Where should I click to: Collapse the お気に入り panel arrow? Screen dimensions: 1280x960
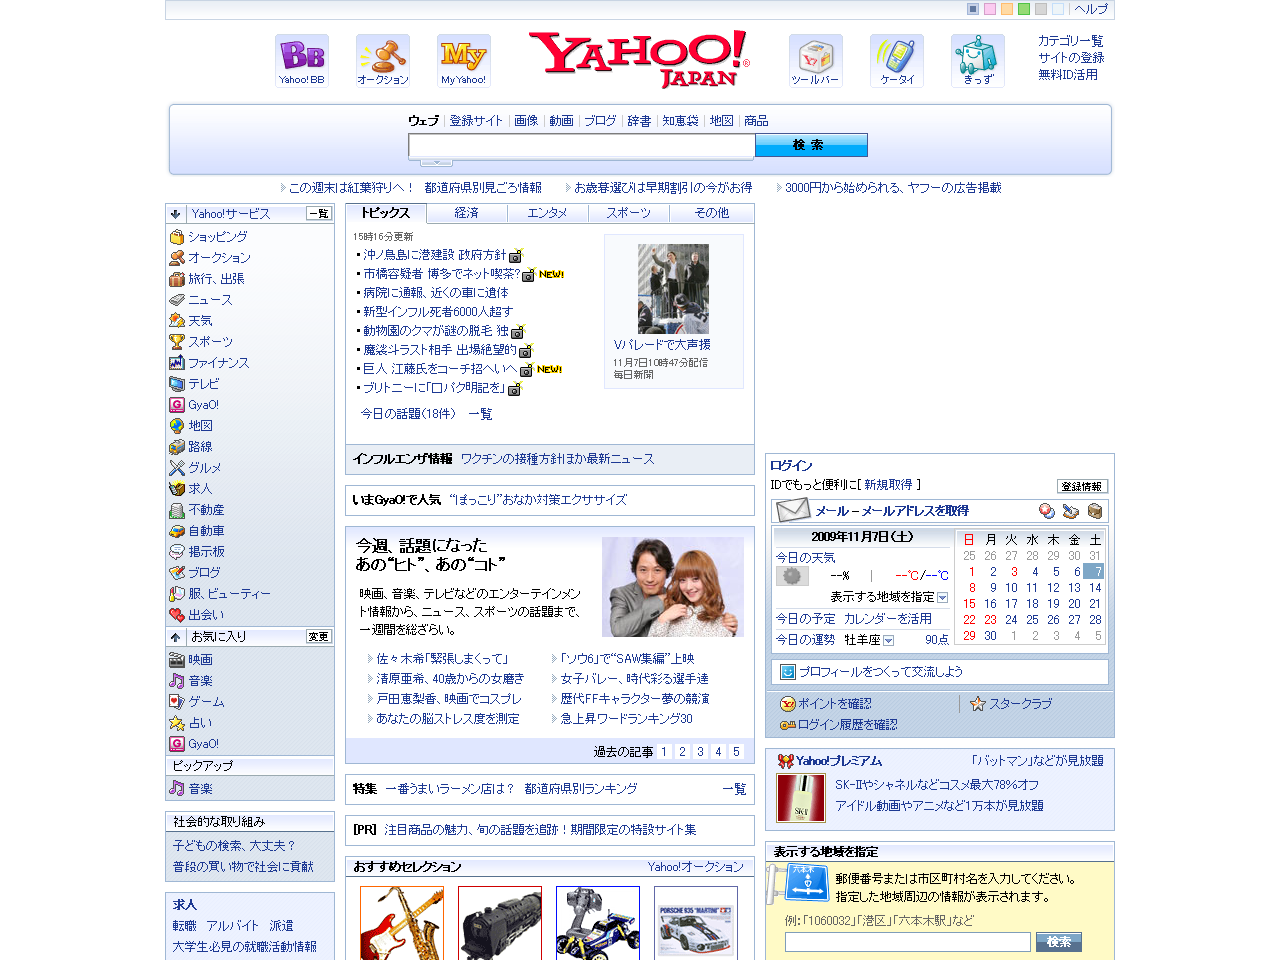click(x=175, y=637)
